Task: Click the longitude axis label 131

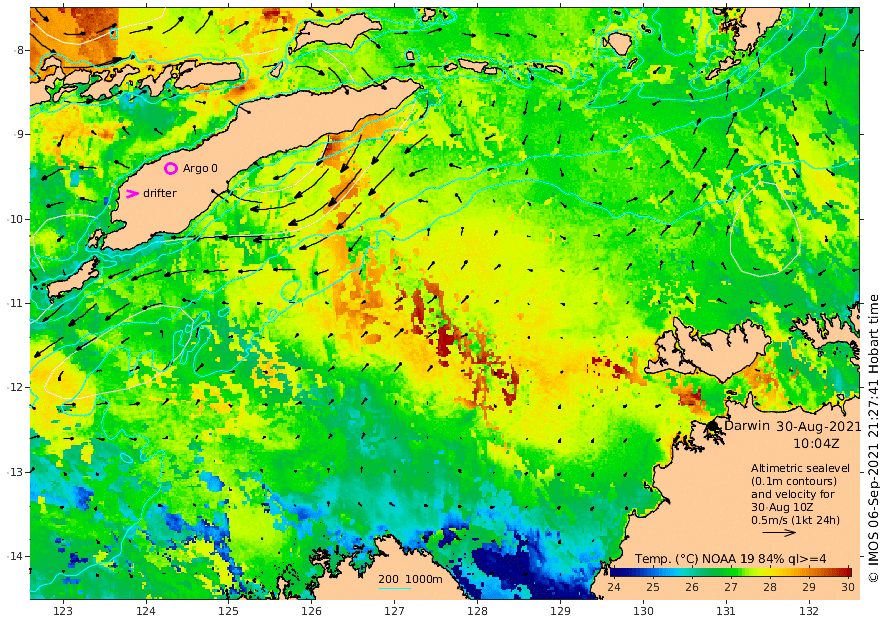Action: tap(726, 611)
